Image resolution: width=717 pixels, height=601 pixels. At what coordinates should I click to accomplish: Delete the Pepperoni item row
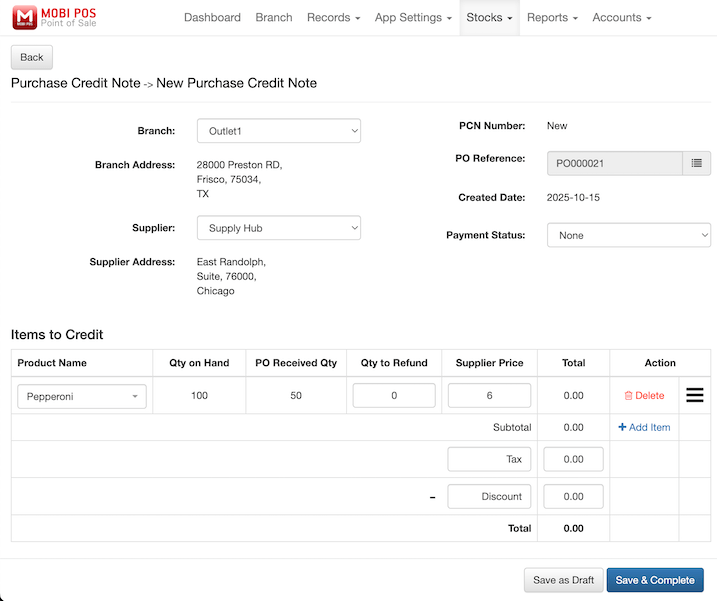(x=644, y=396)
